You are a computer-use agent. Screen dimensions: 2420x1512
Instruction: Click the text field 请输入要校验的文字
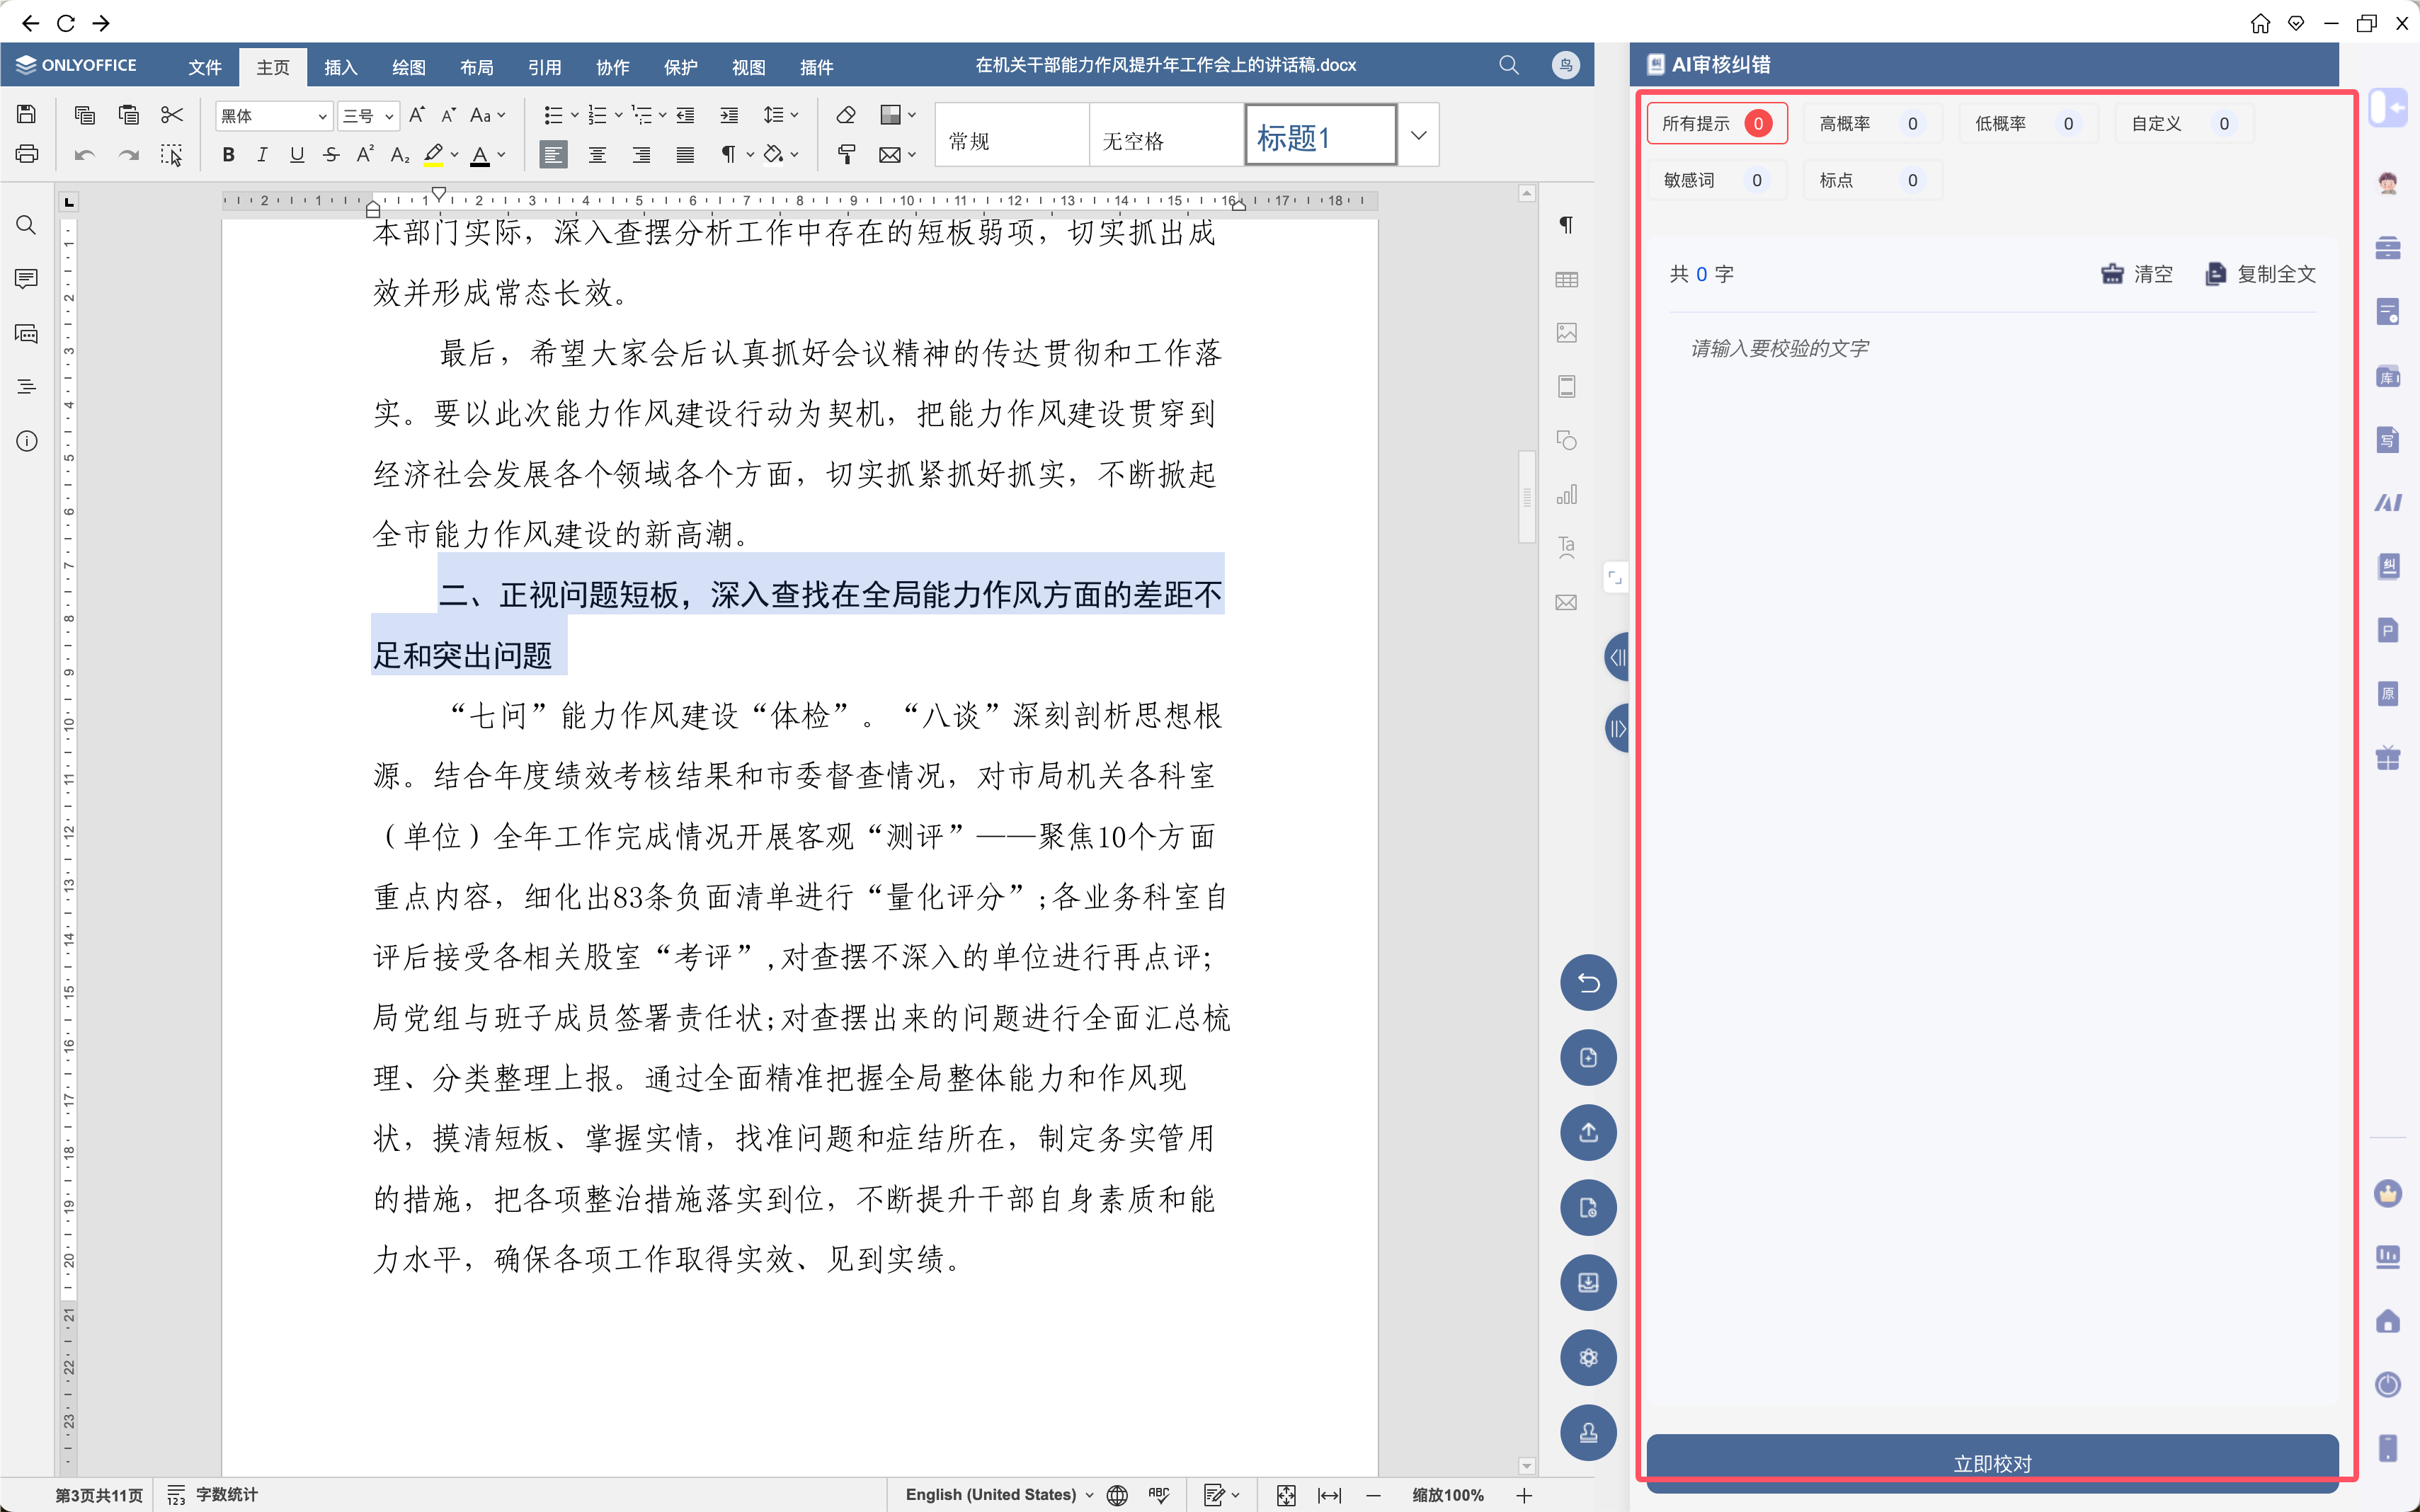pyautogui.click(x=1992, y=348)
